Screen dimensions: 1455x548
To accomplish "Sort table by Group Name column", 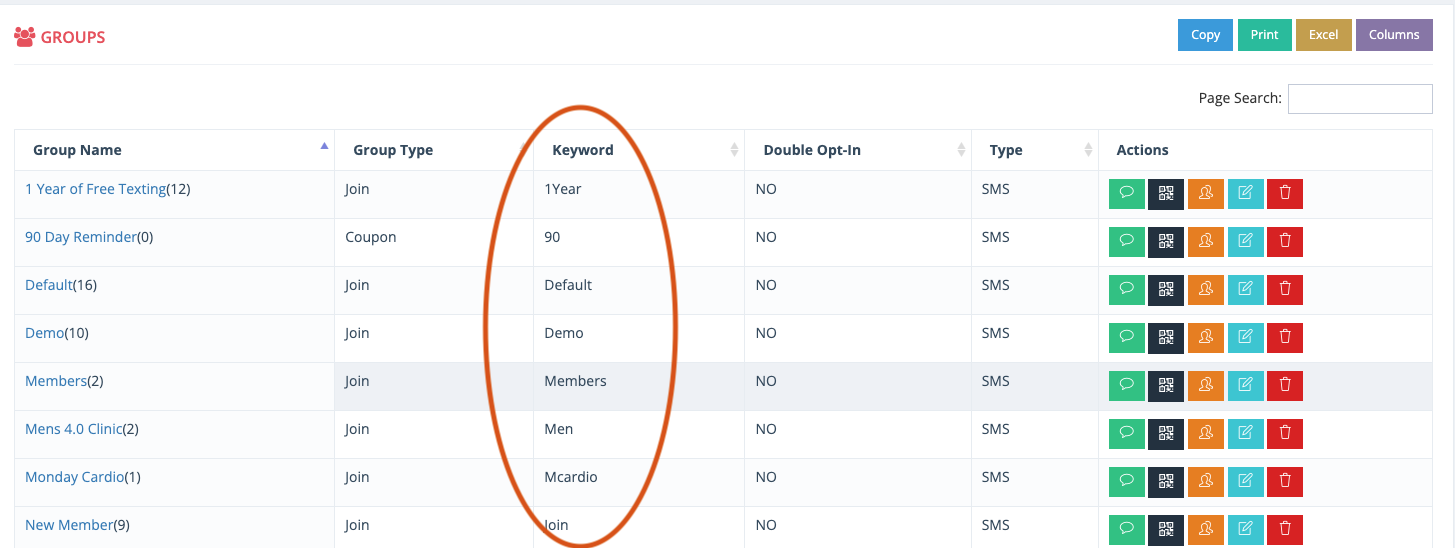I will coord(174,150).
